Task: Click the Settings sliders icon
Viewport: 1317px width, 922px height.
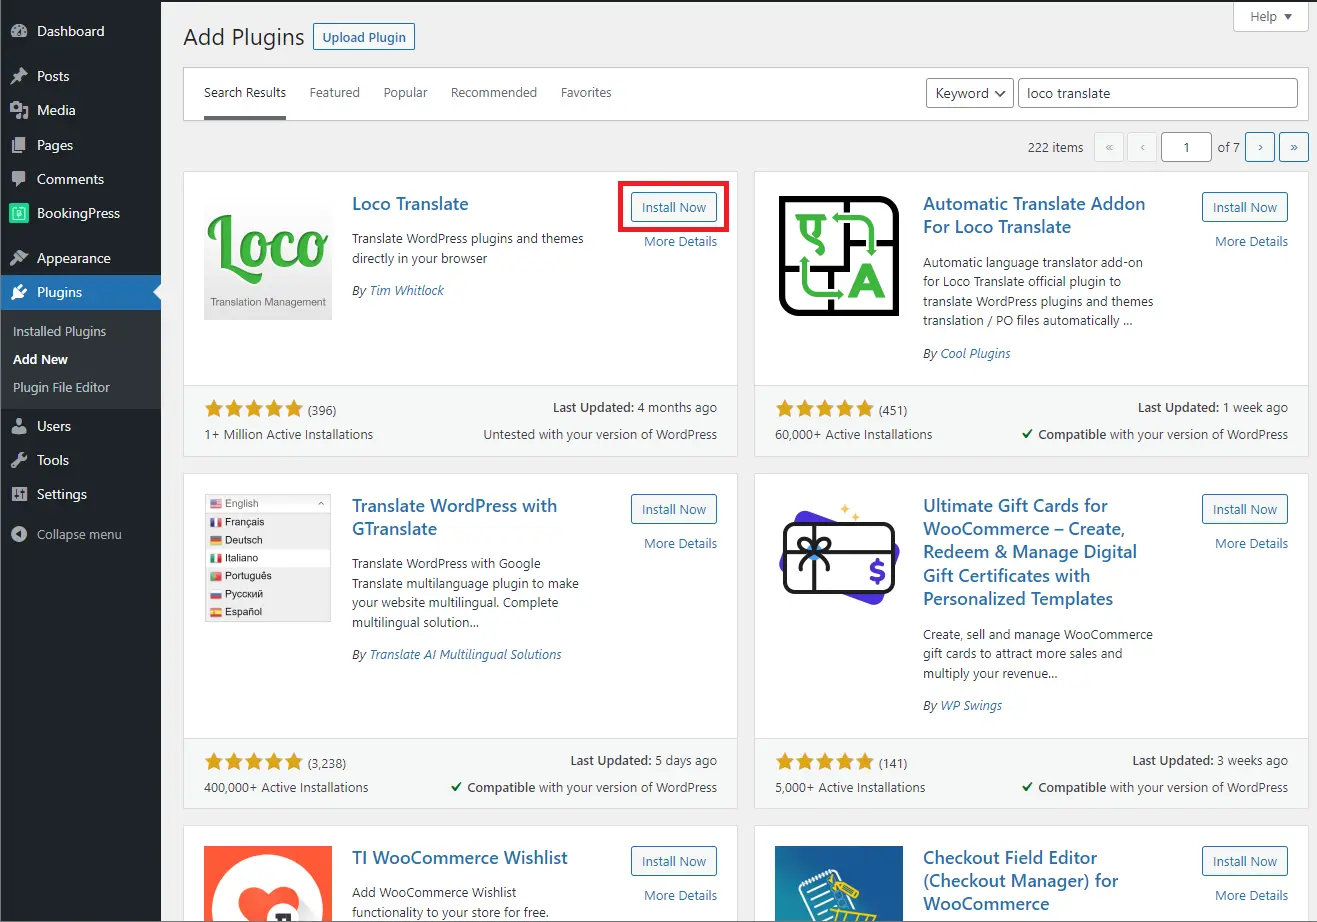Action: 19,494
